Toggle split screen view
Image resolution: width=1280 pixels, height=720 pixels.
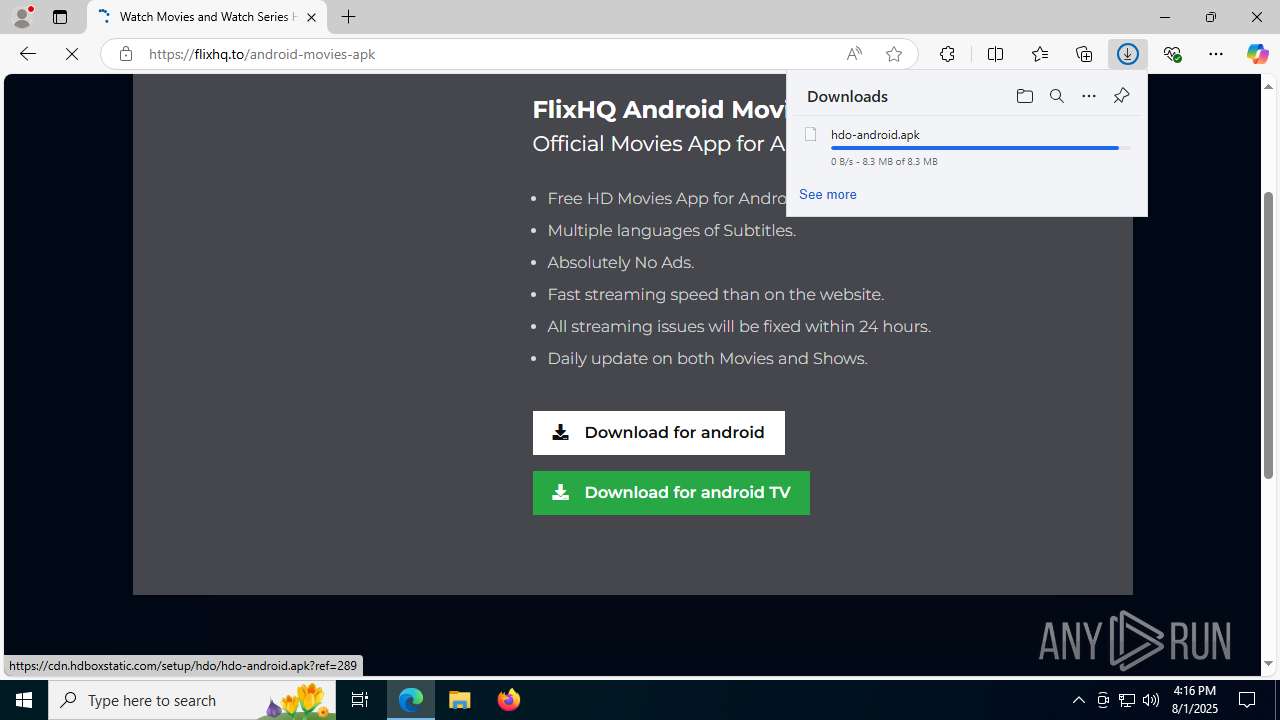995,54
